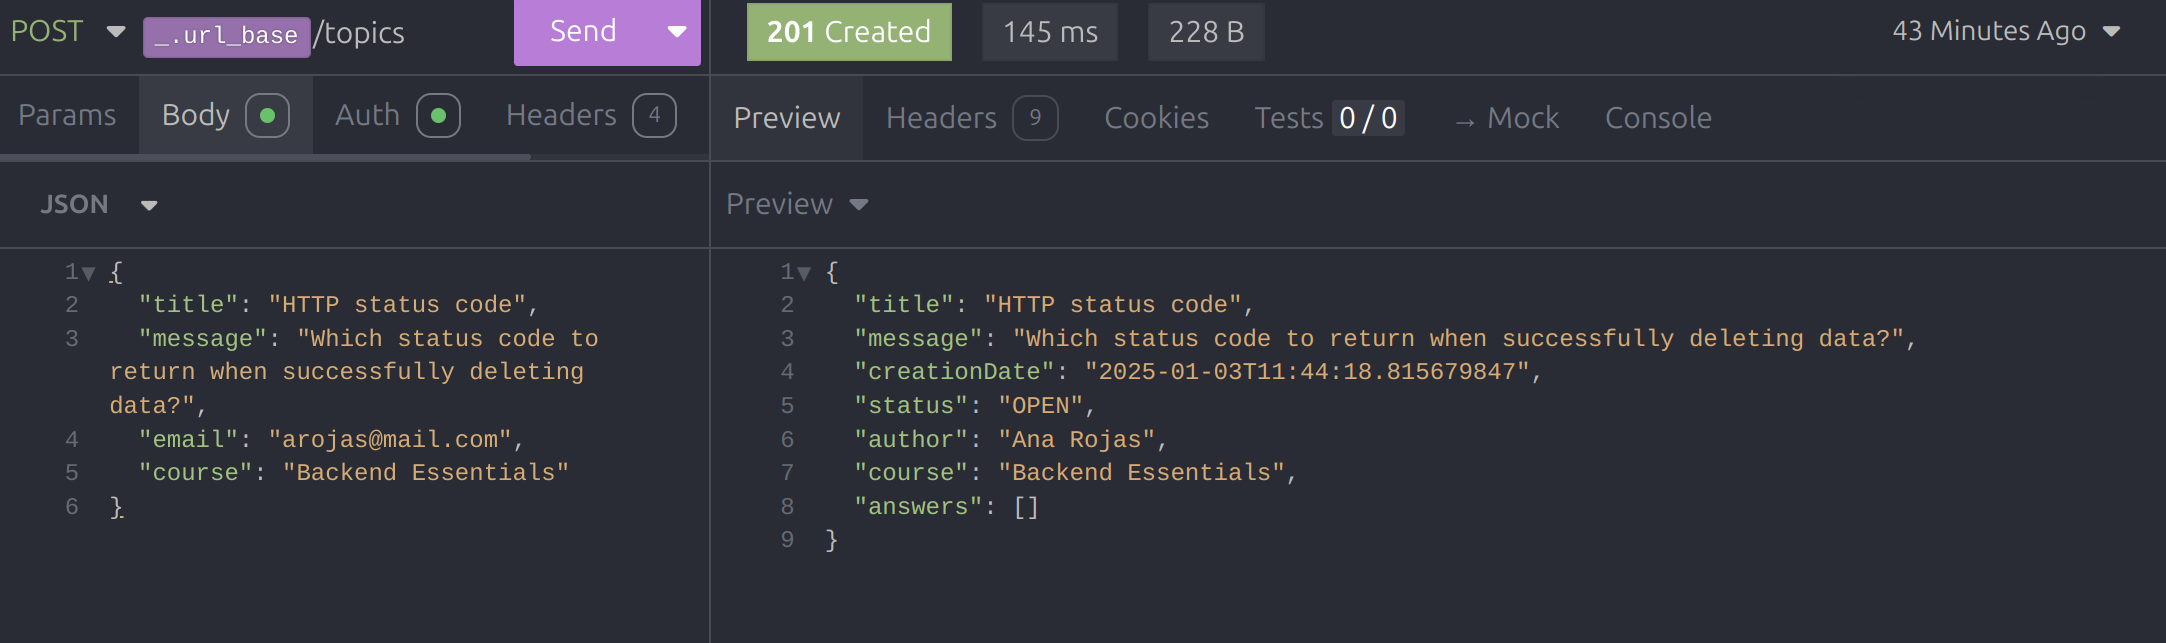
Task: Click request "message" key text on line 3
Action: click(x=203, y=339)
